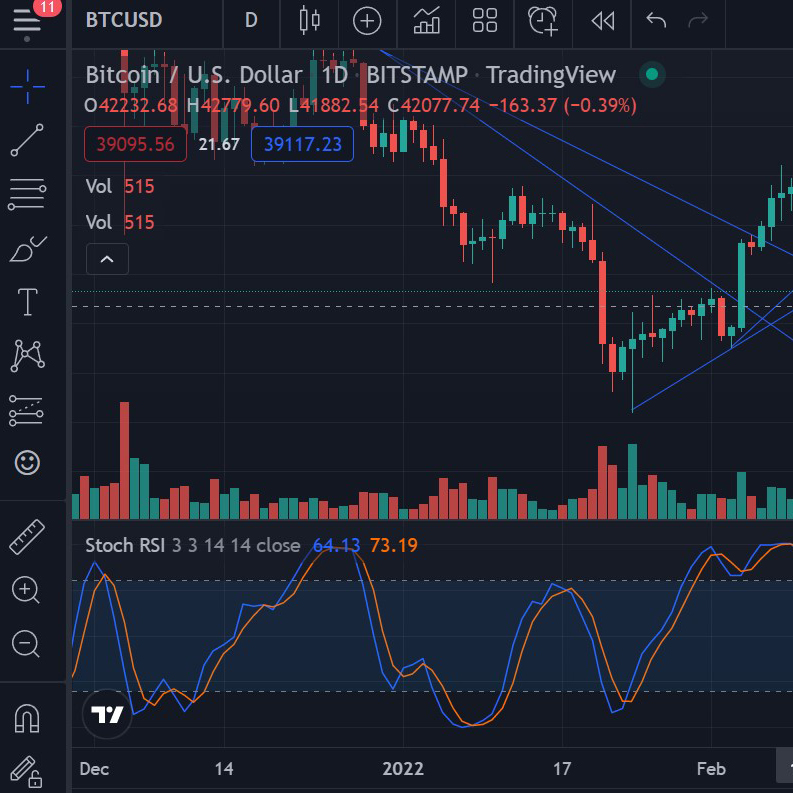The width and height of the screenshot is (793, 793).
Task: Undo the last chart action
Action: [x=656, y=20]
